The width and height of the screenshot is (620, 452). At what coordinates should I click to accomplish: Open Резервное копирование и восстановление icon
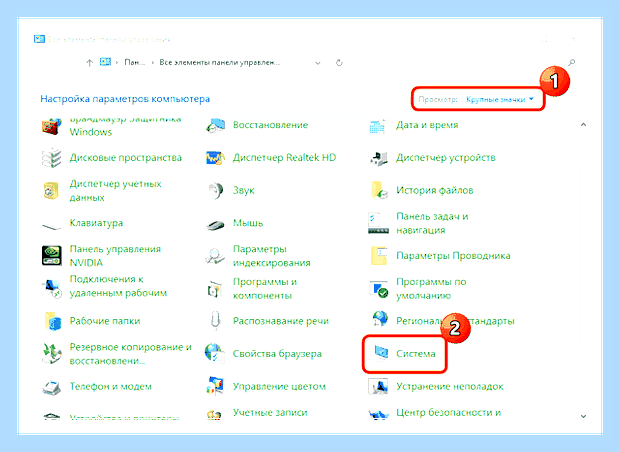(51, 354)
